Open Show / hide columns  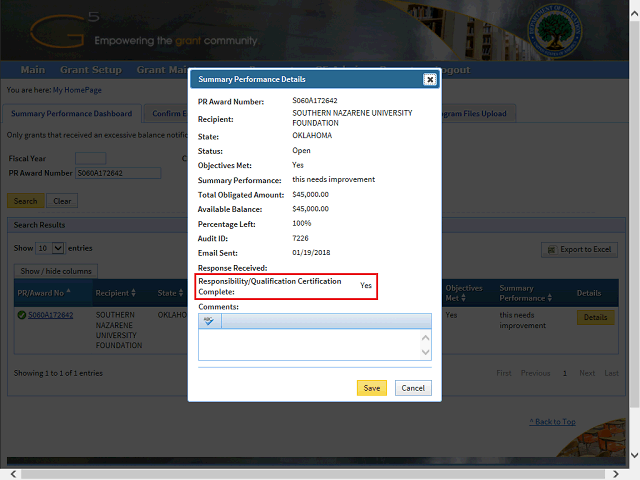coord(56,271)
